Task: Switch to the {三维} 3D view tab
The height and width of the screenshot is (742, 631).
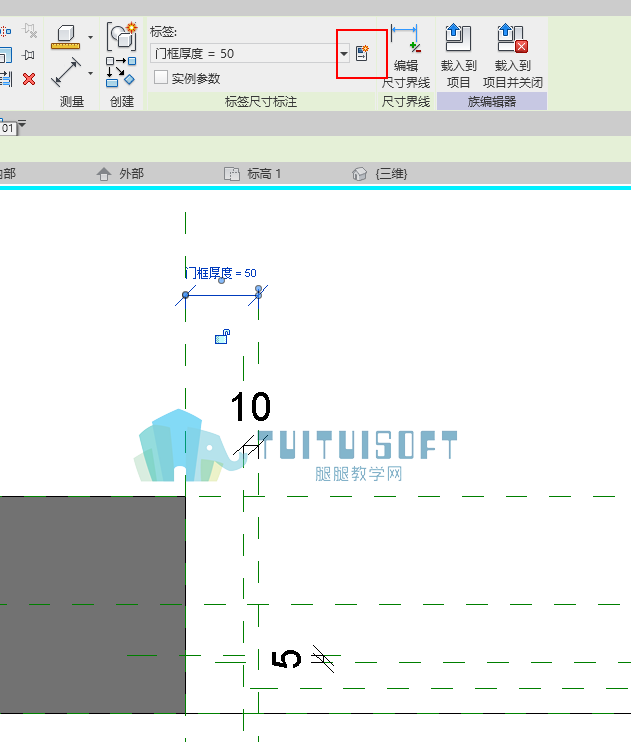Action: (380, 174)
